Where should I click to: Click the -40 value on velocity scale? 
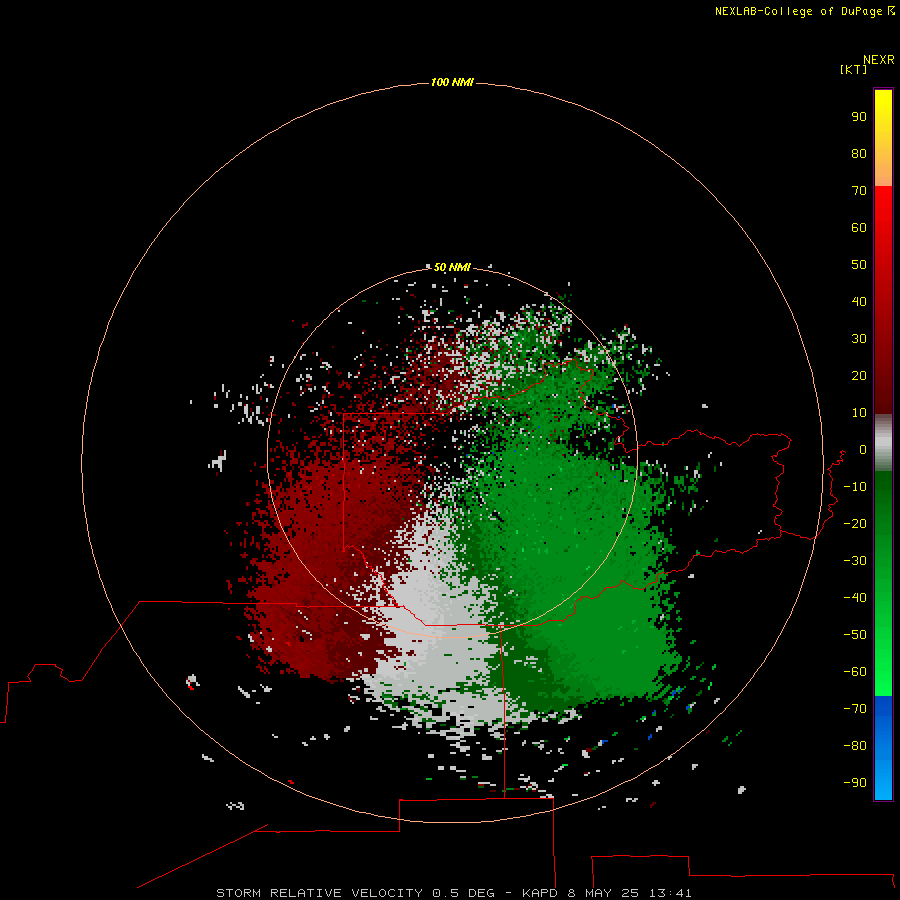[x=855, y=598]
